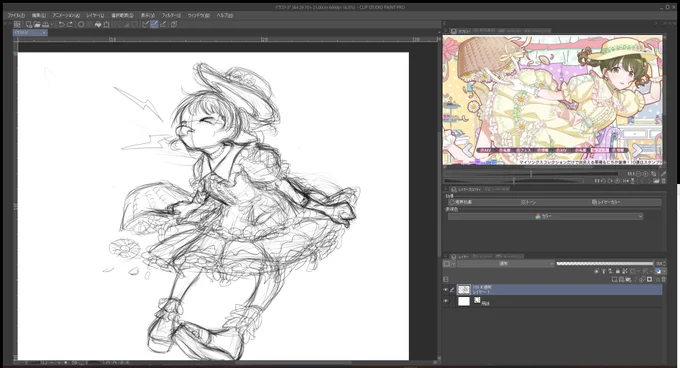Hide レイヤー1 using its eye icon

tap(446, 290)
